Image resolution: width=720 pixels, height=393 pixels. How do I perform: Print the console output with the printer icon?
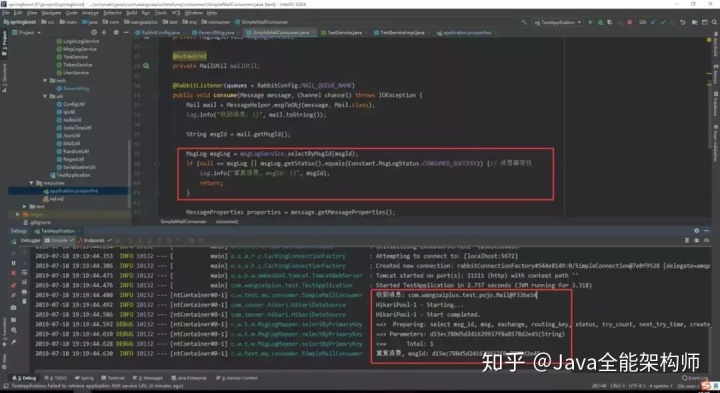(x=24, y=292)
